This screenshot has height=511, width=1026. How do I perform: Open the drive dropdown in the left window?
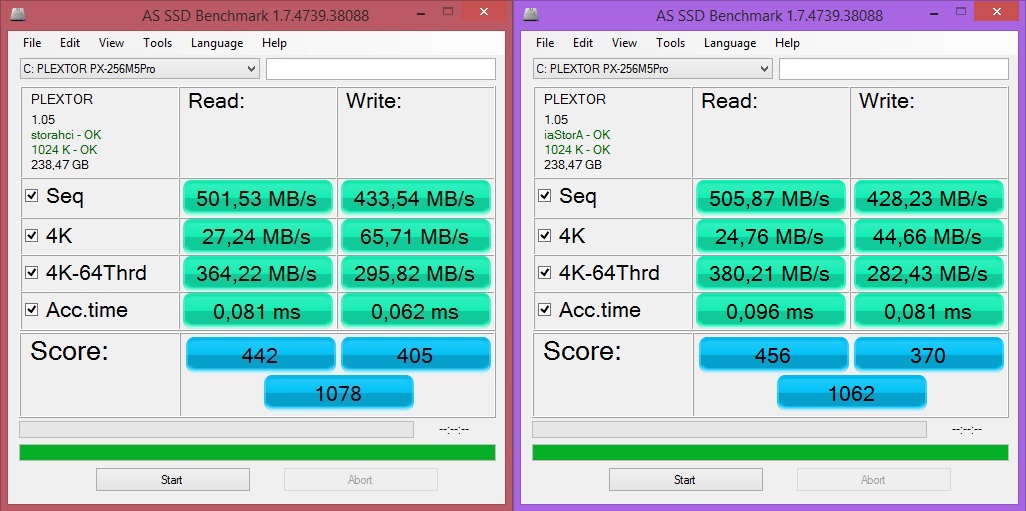pos(139,69)
